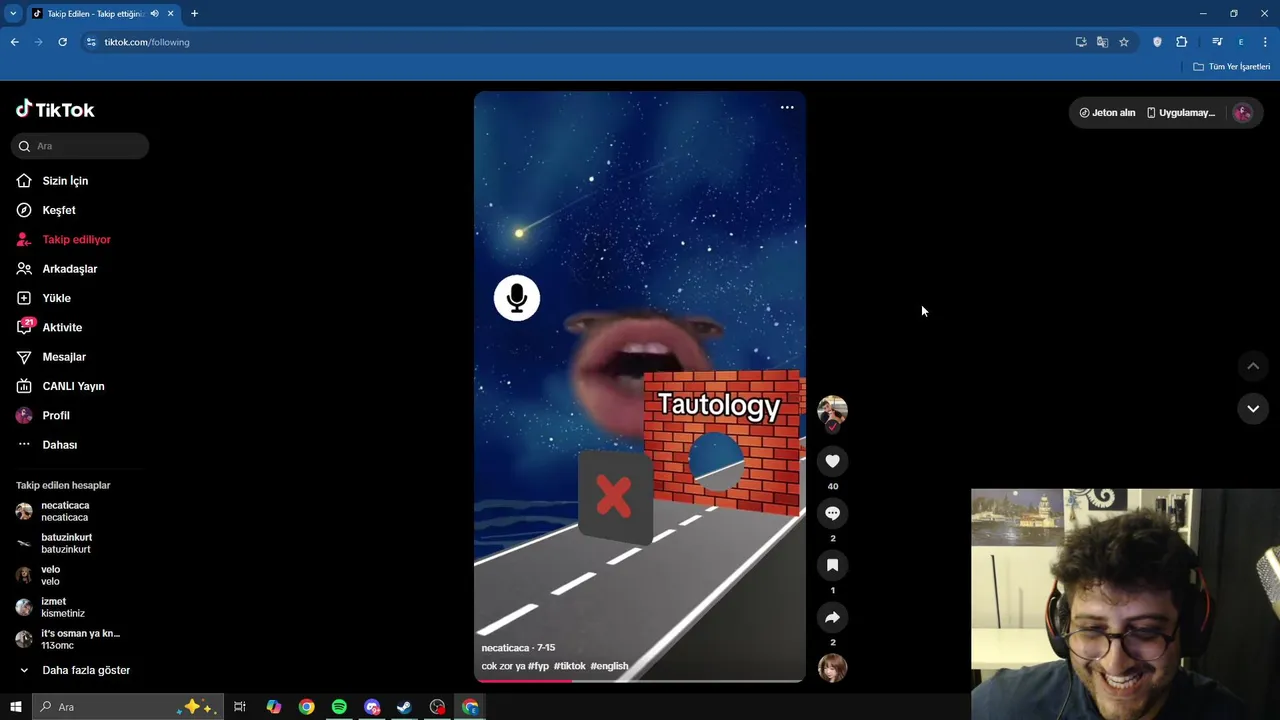The width and height of the screenshot is (1280, 720).
Task: Open the Extensions puzzle menu
Action: pyautogui.click(x=1181, y=42)
